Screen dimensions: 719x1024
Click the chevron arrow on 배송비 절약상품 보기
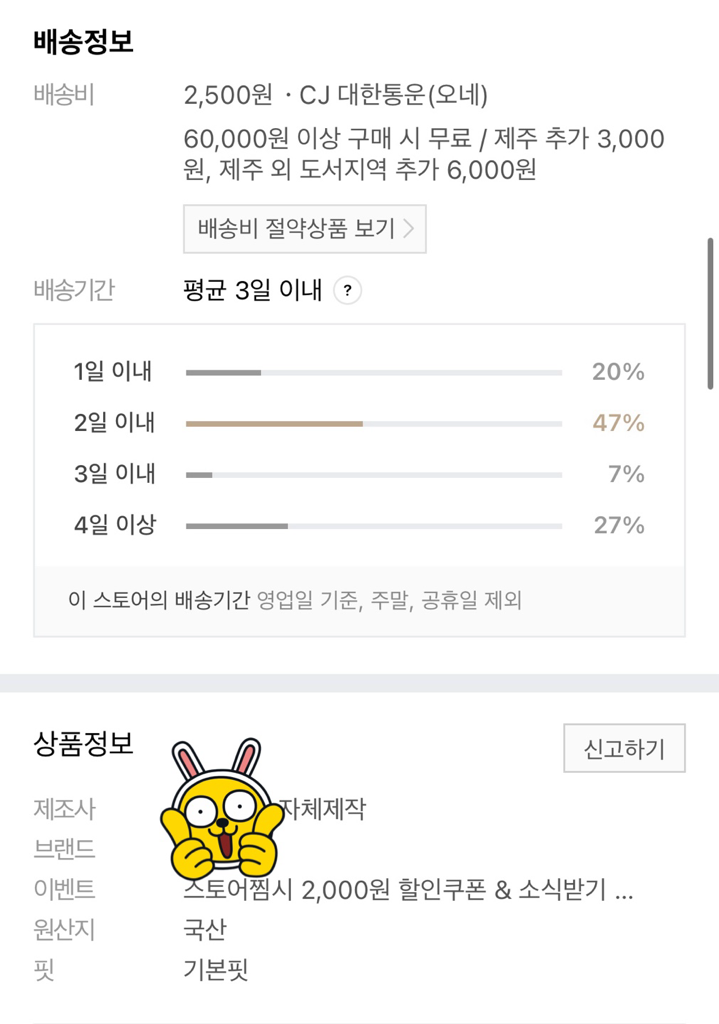[409, 229]
